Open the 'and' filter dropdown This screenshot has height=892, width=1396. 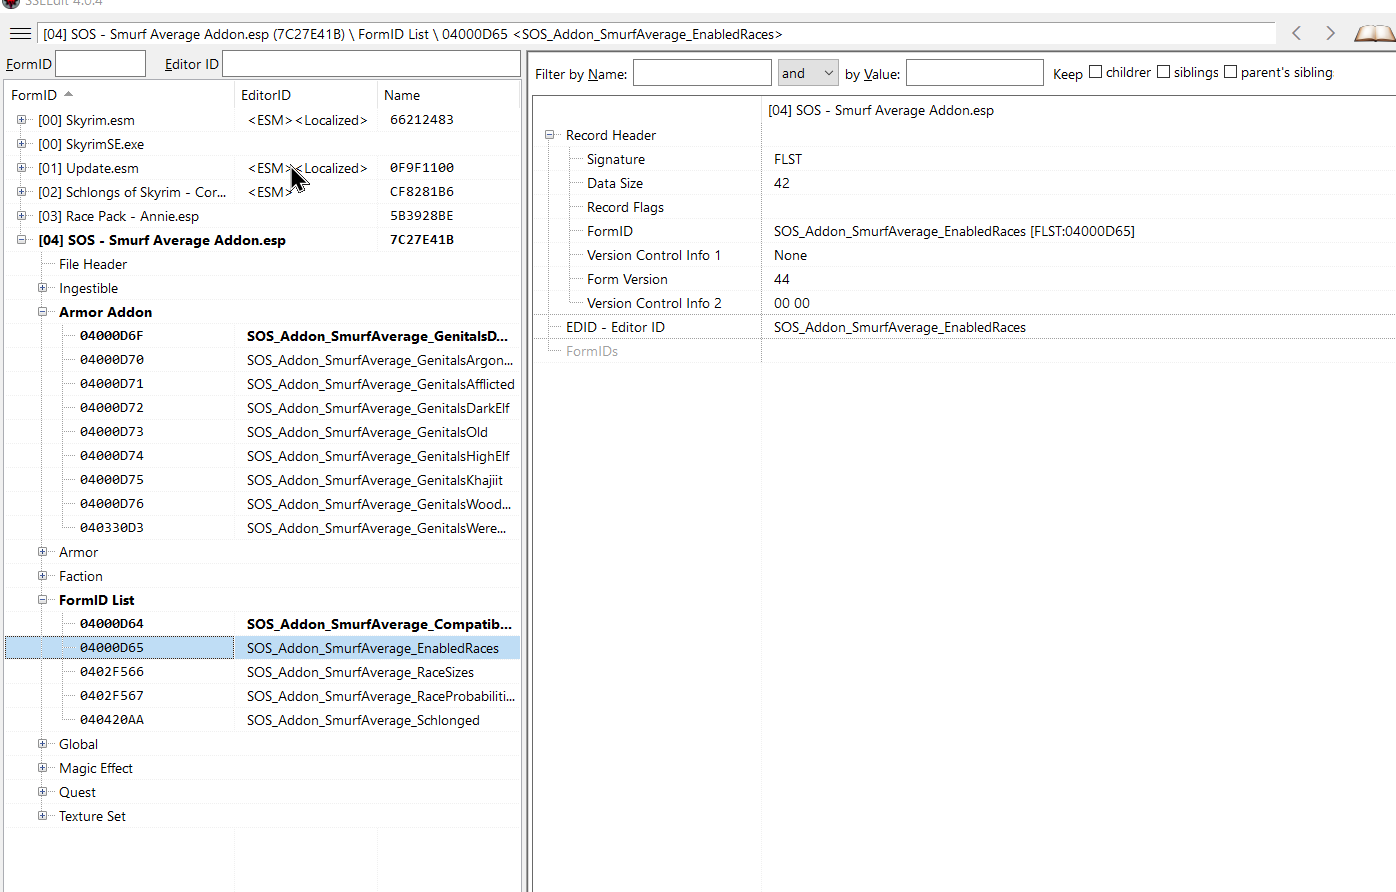pyautogui.click(x=808, y=73)
